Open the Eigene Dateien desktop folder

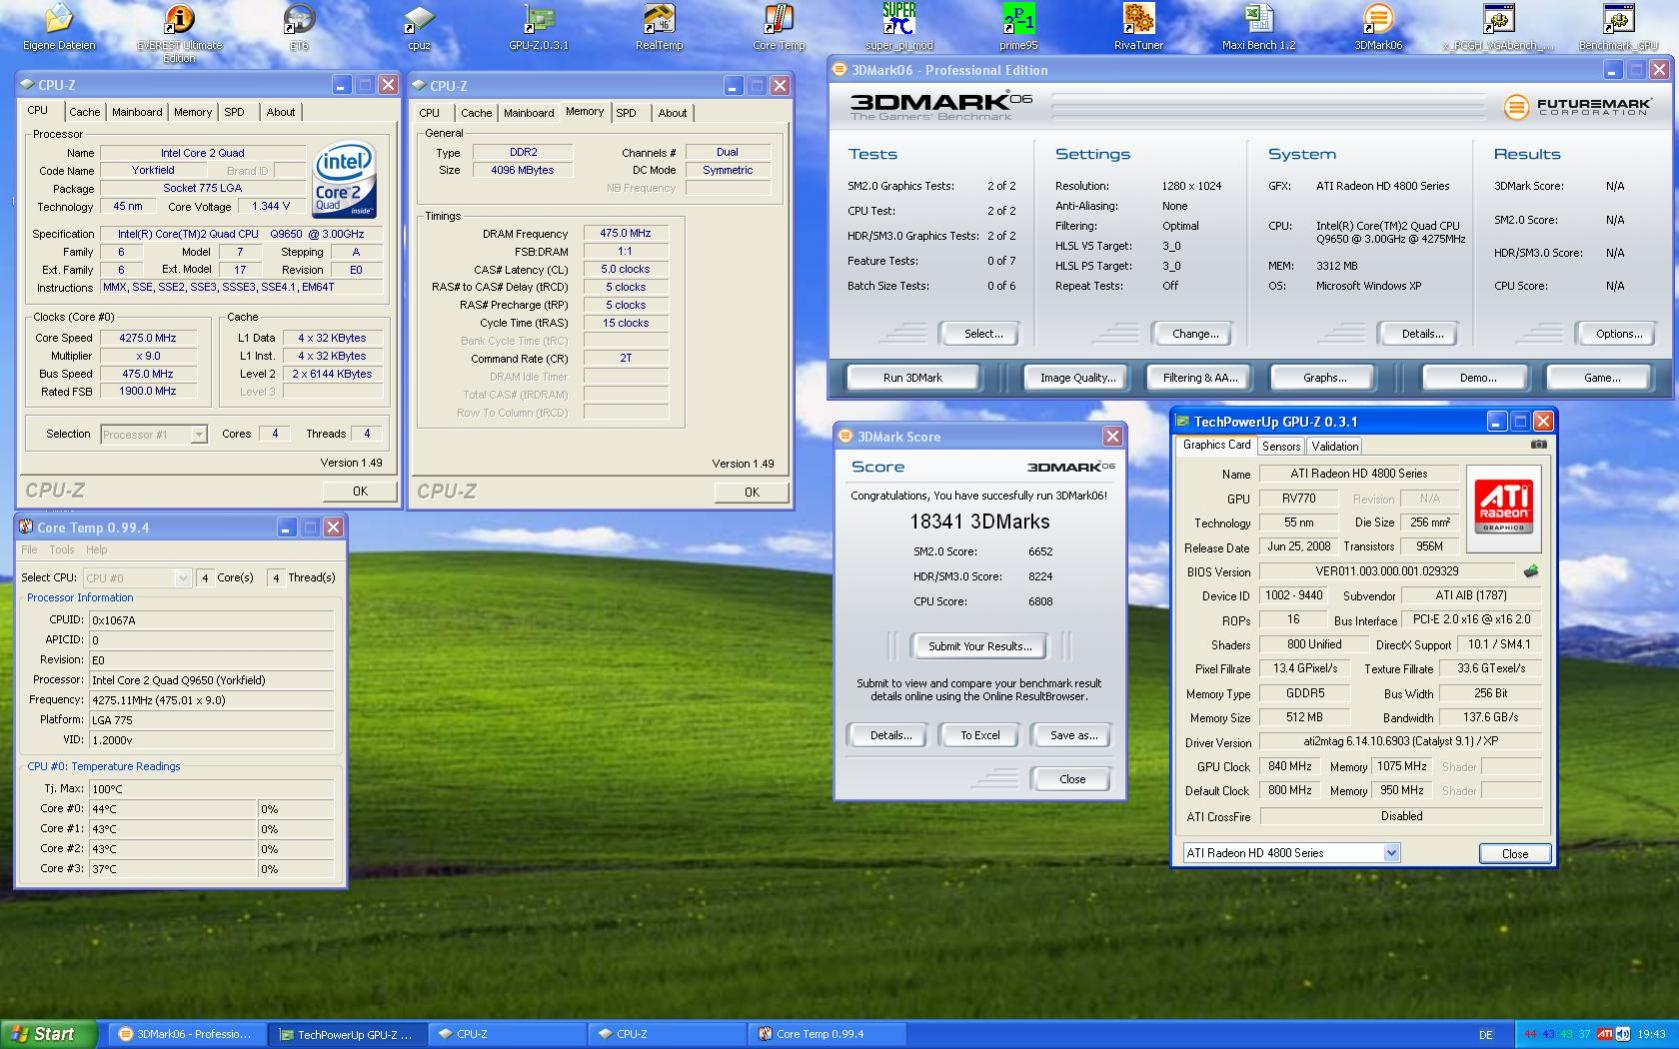click(x=59, y=27)
